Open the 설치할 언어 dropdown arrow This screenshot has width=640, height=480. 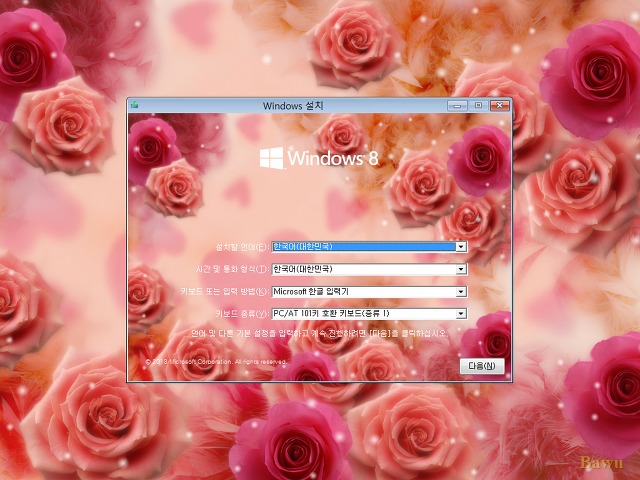[x=461, y=247]
